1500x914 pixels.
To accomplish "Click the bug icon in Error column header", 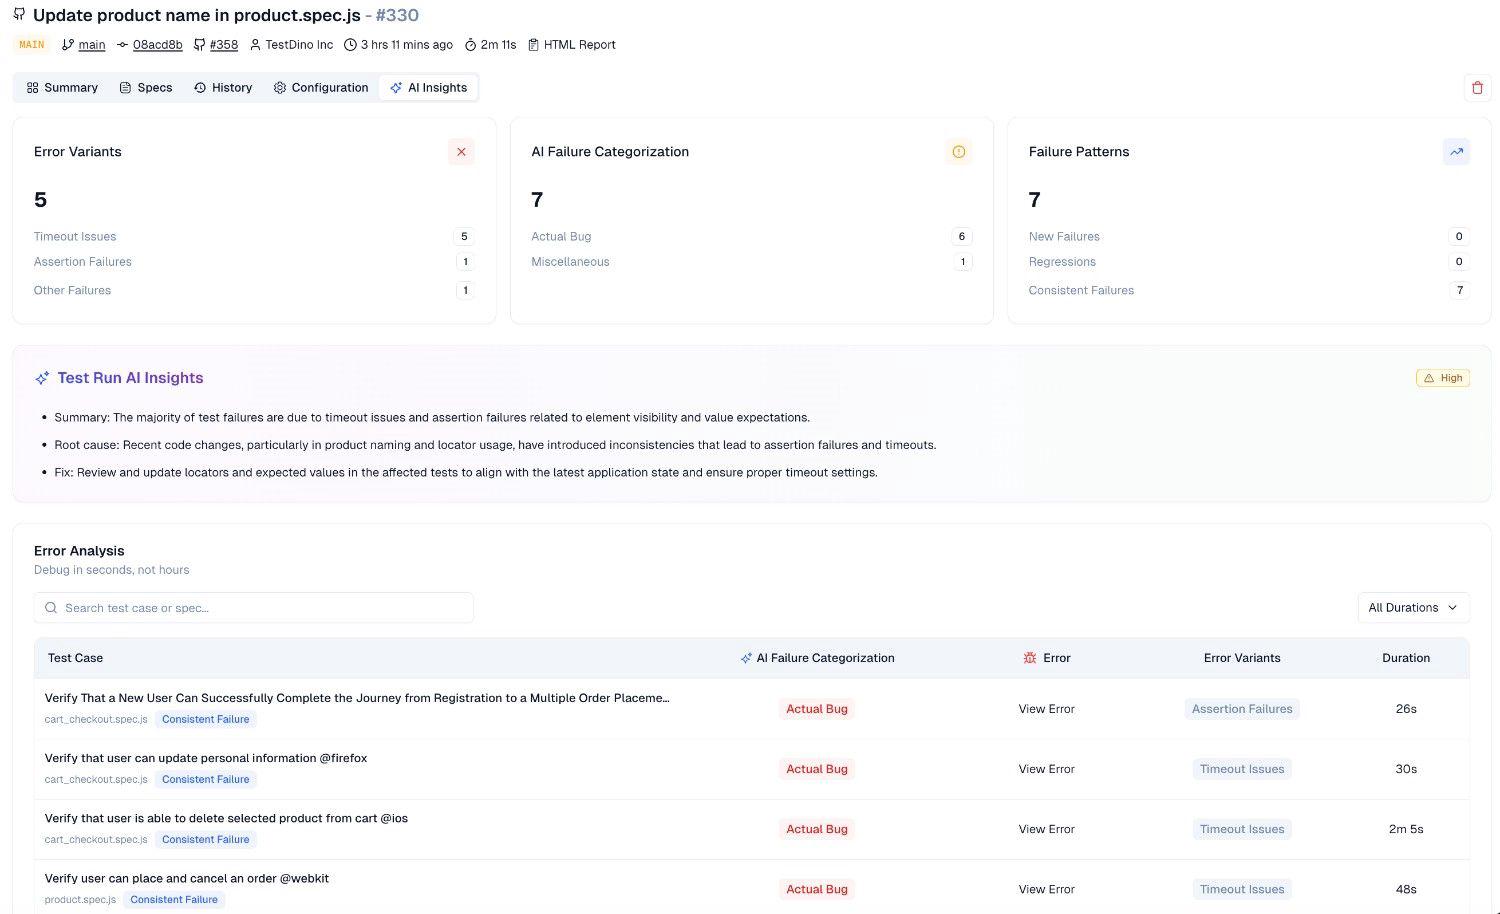I will (1030, 658).
